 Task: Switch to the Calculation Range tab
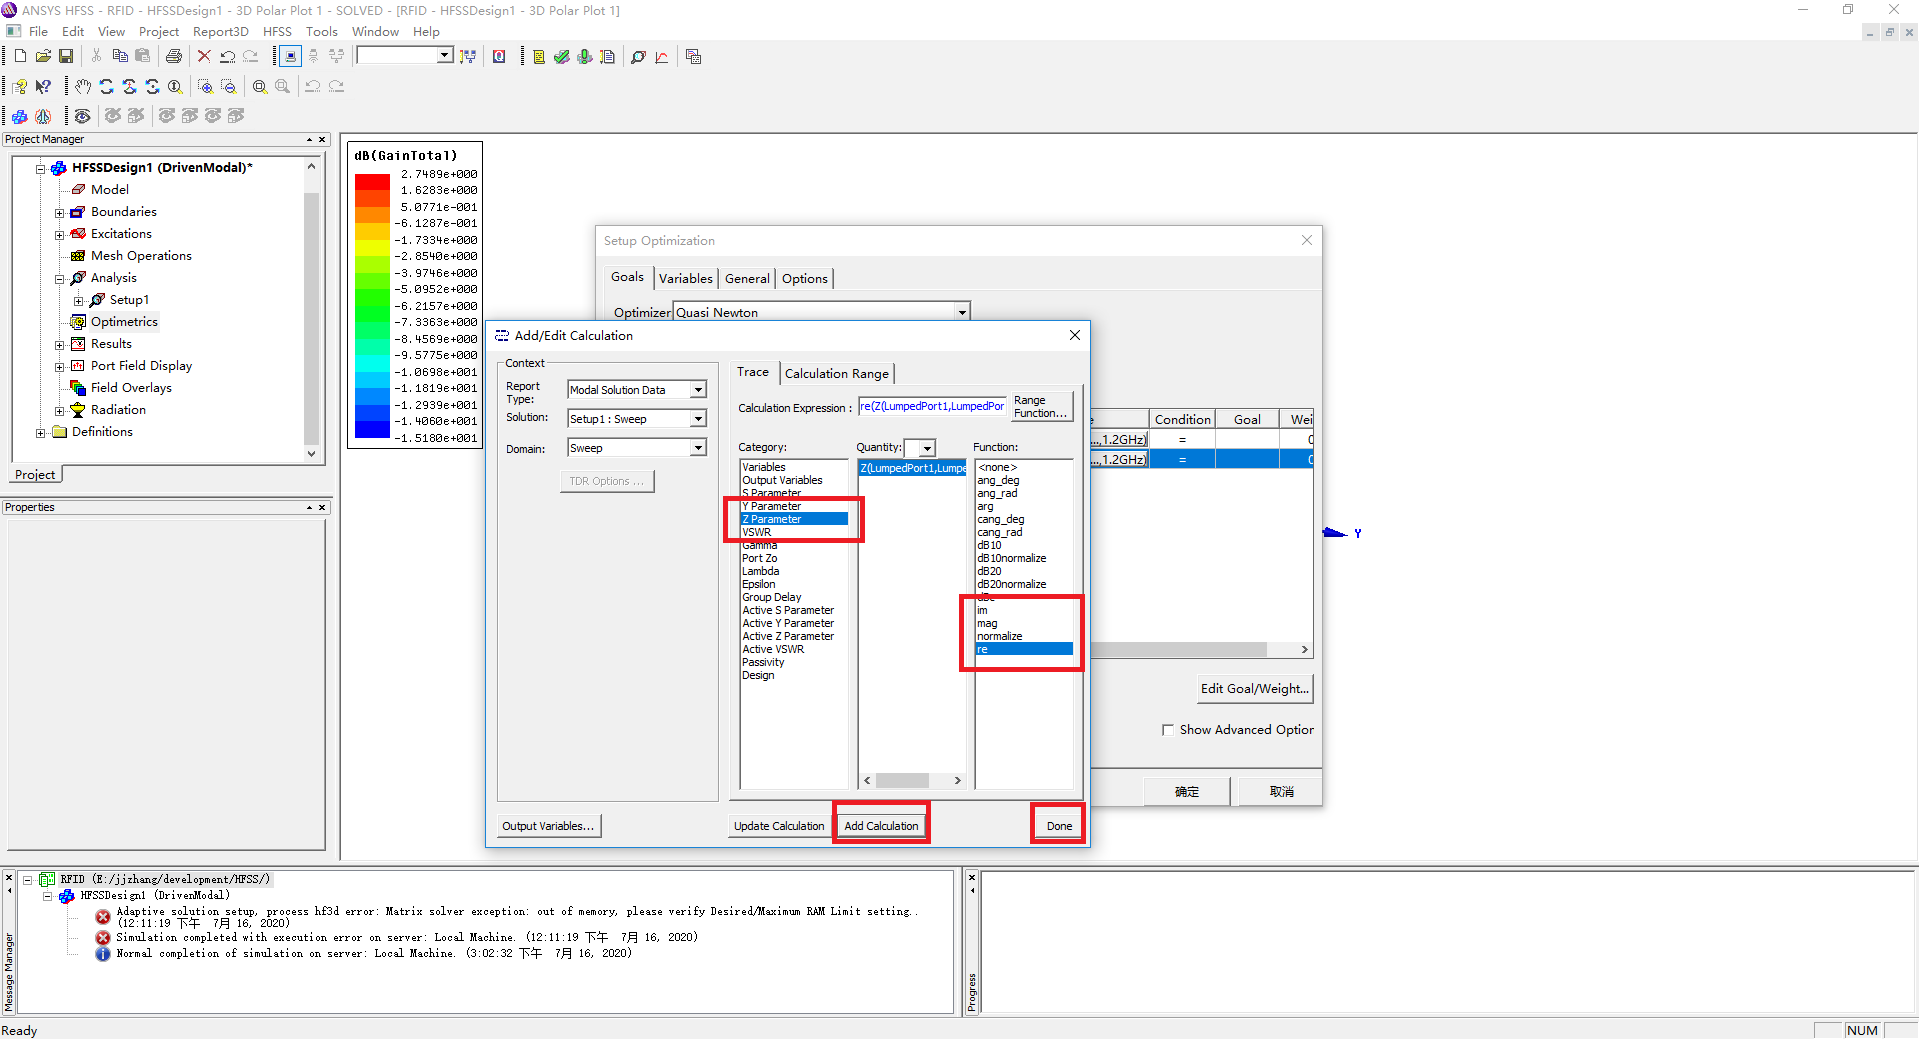pos(837,373)
